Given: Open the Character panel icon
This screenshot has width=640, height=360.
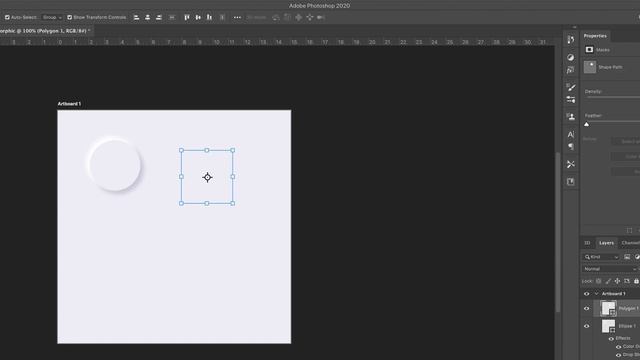Looking at the screenshot, I should pyautogui.click(x=571, y=134).
